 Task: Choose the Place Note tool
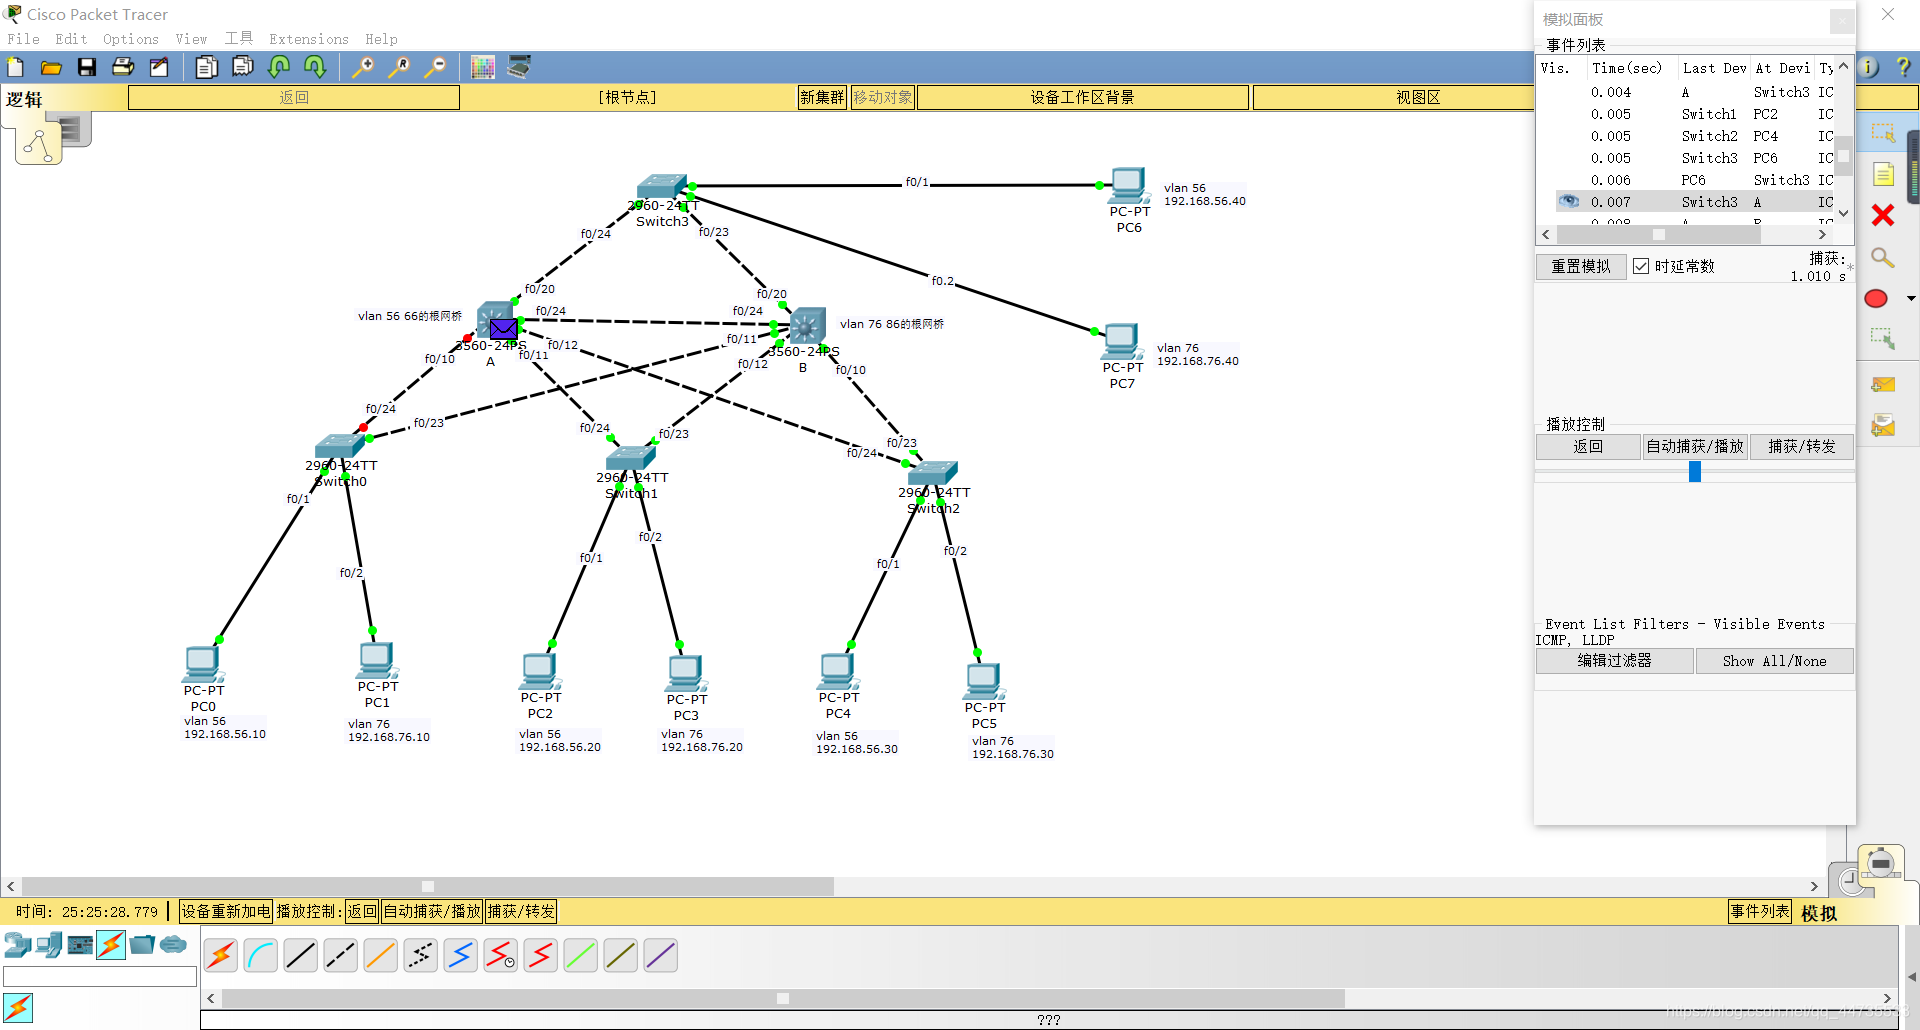pos(1883,174)
